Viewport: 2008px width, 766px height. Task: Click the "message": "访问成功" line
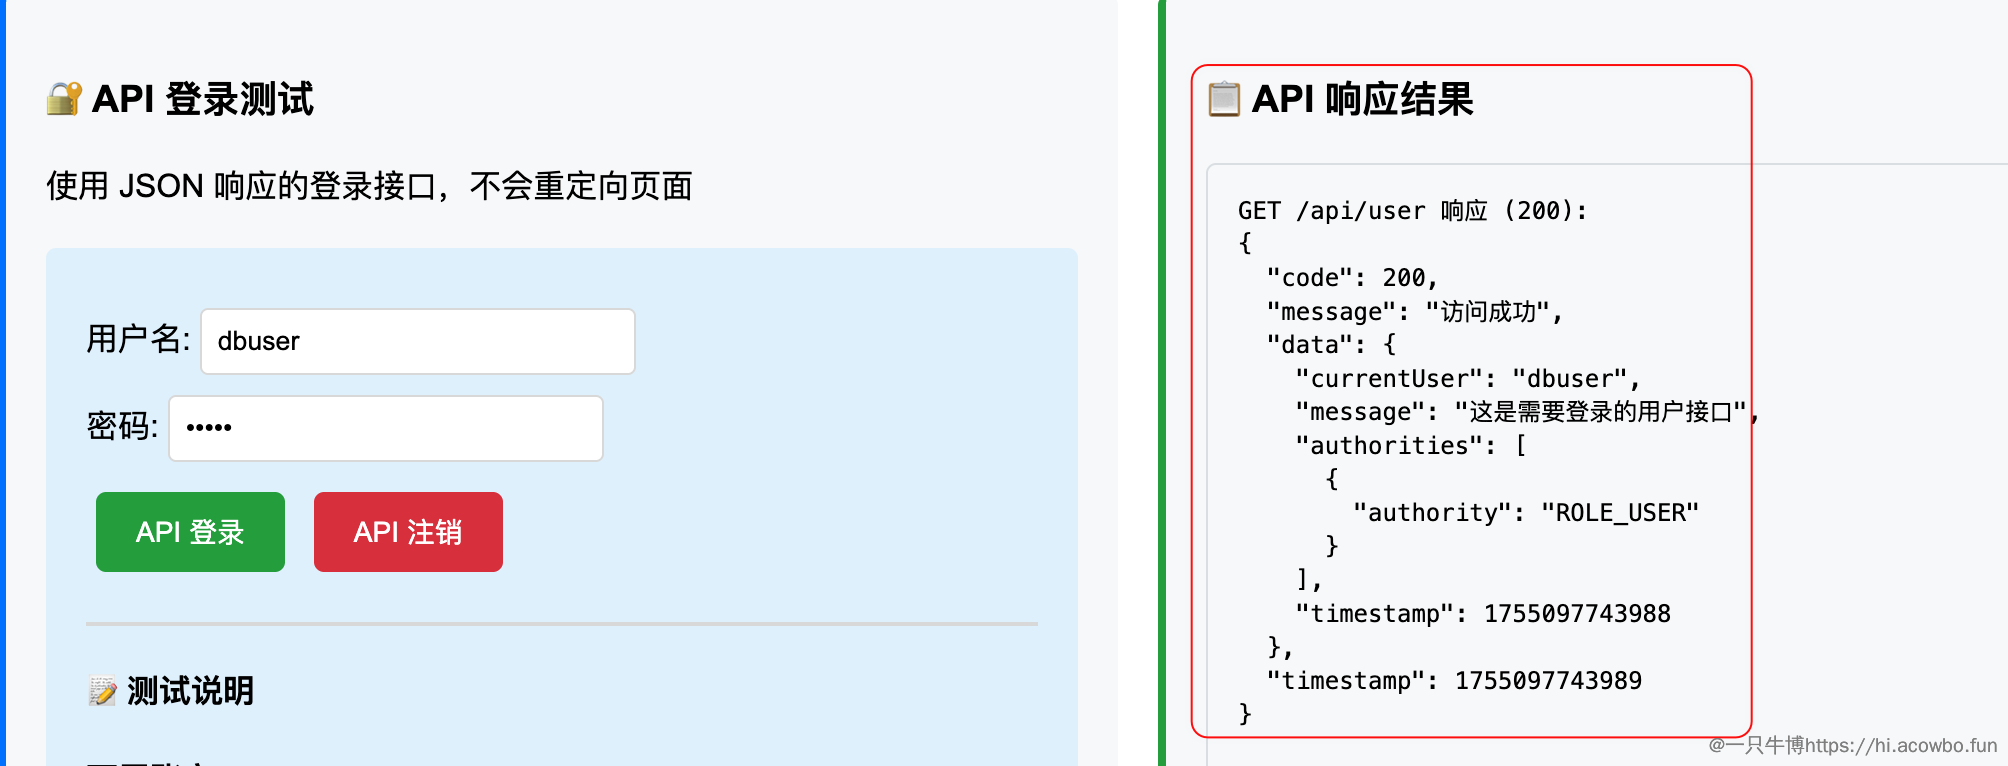pos(1415,312)
